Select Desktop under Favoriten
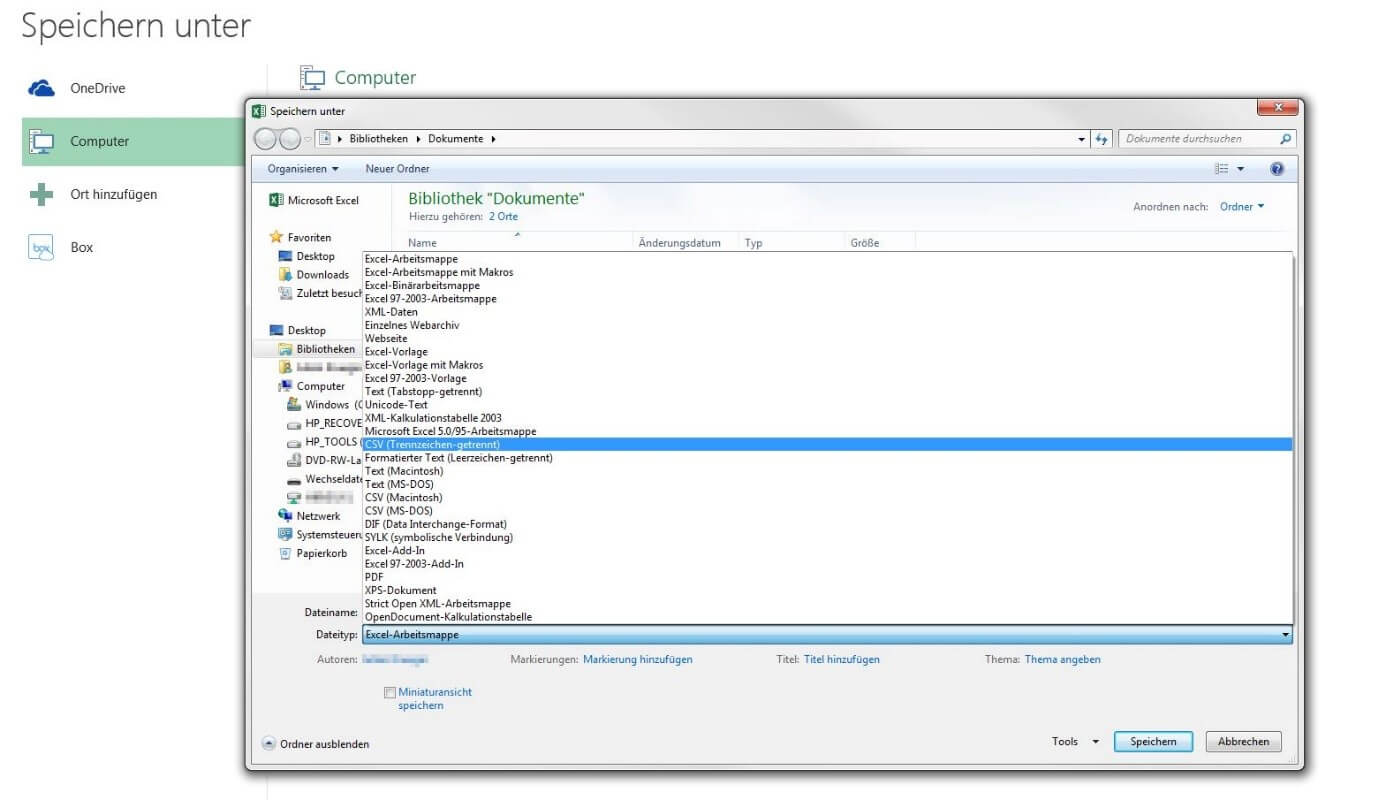 (315, 256)
